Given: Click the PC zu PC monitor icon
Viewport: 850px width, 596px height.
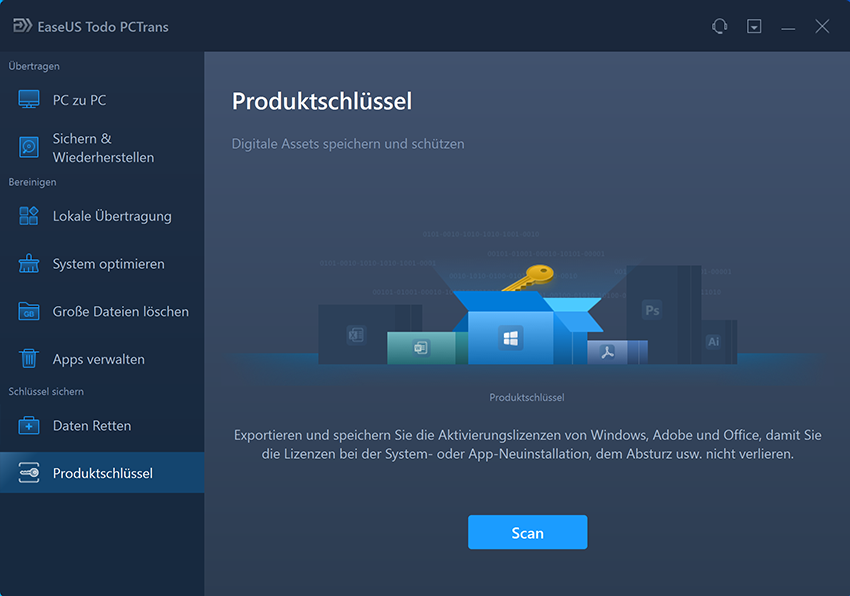Looking at the screenshot, I should point(29,100).
